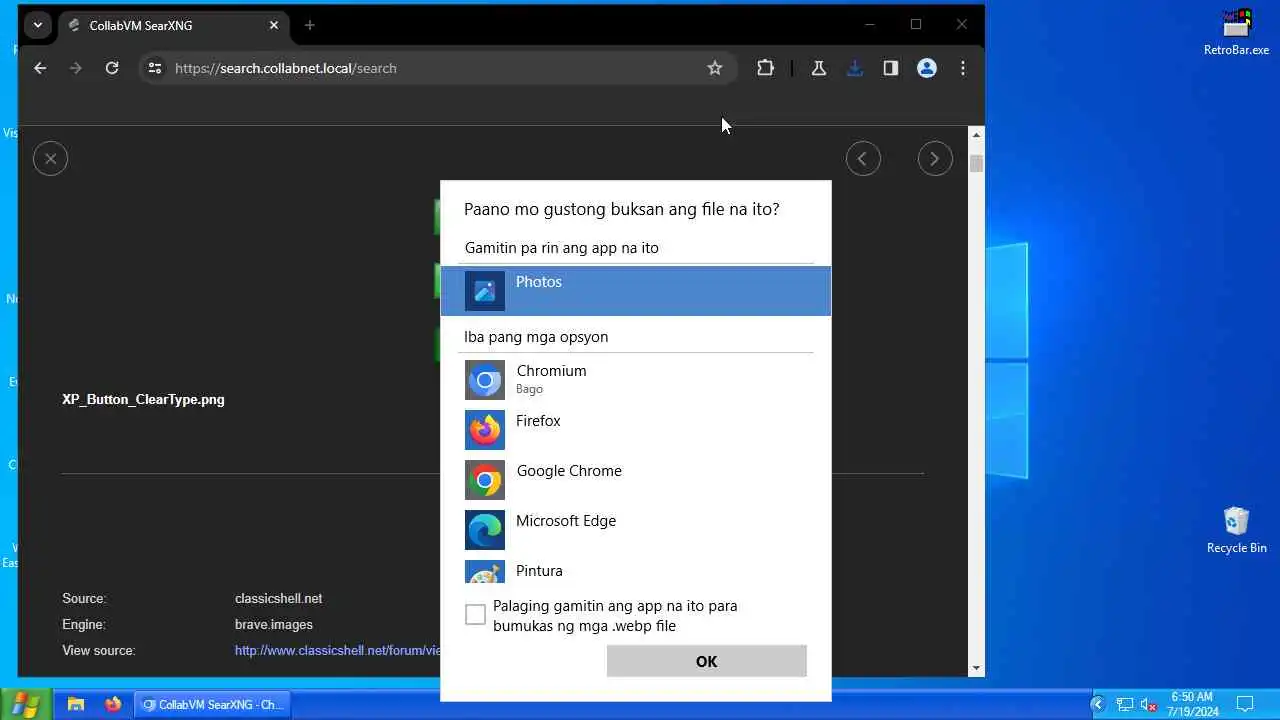
Task: Show next image result
Action: (x=935, y=159)
